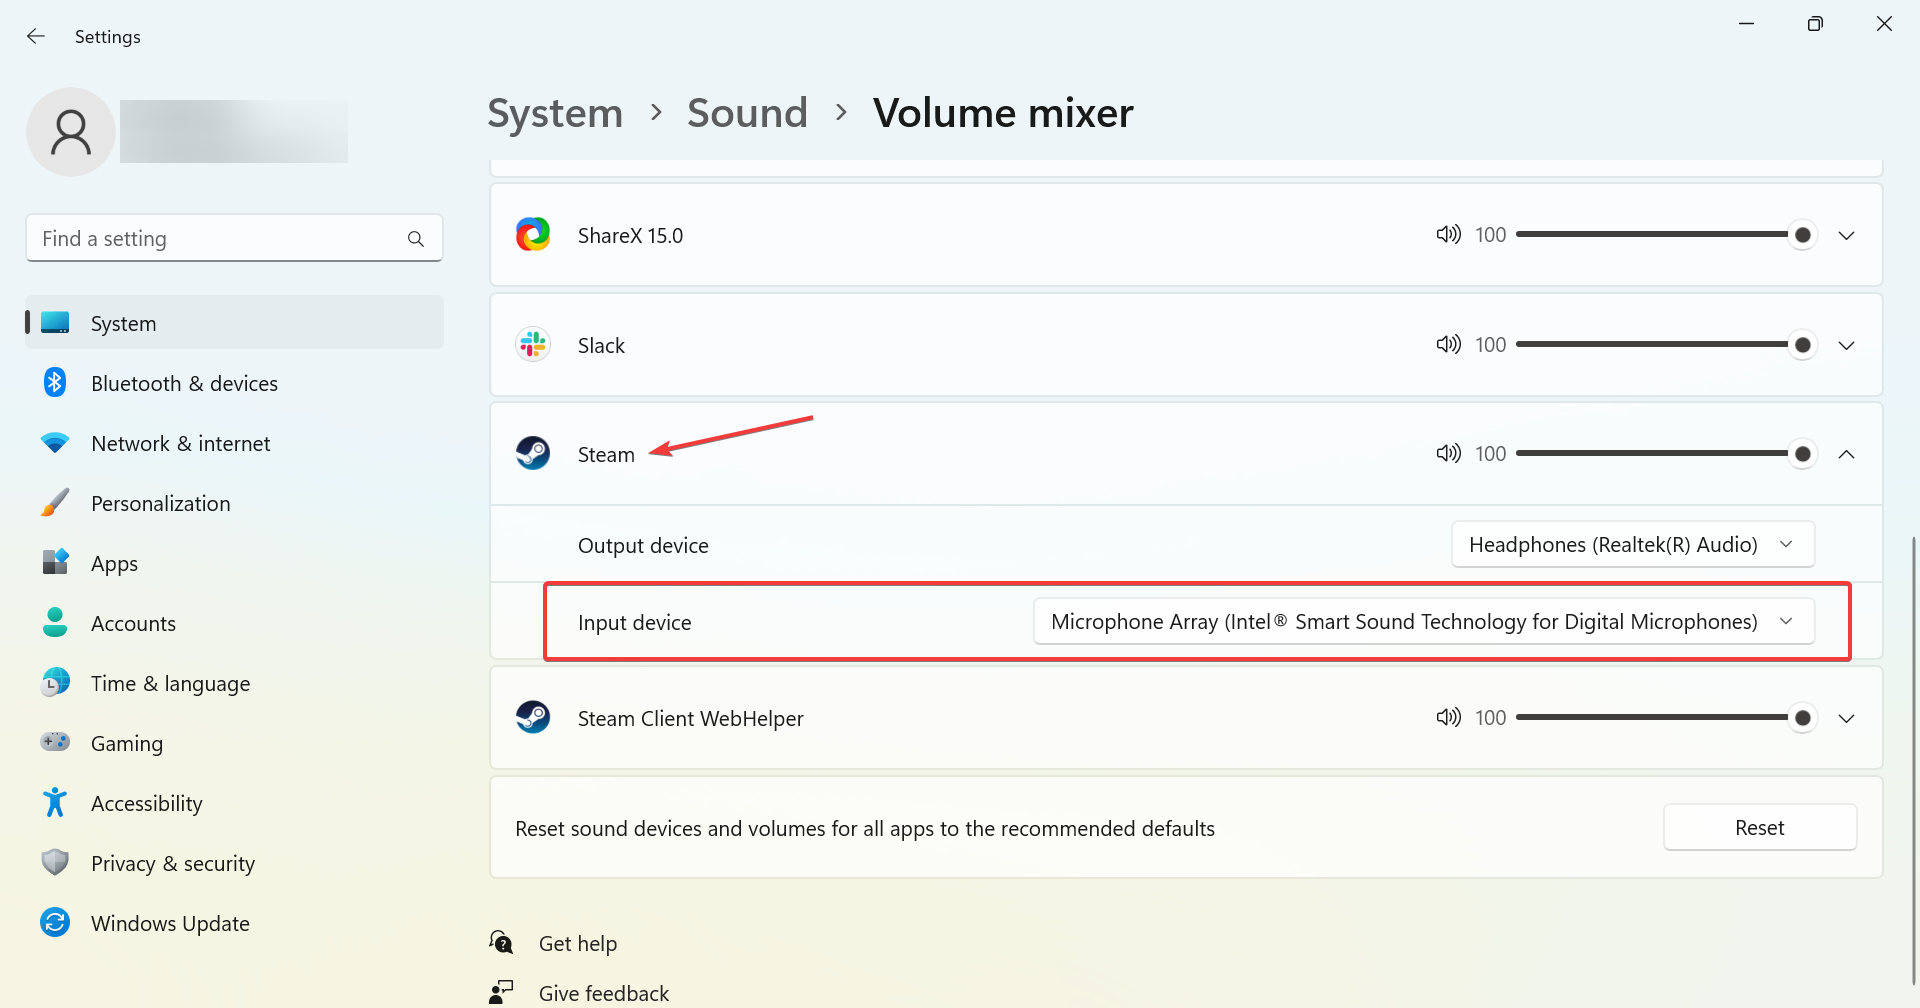Click the ShareX 15.0 volume slider
The height and width of the screenshot is (1008, 1920).
point(1666,235)
